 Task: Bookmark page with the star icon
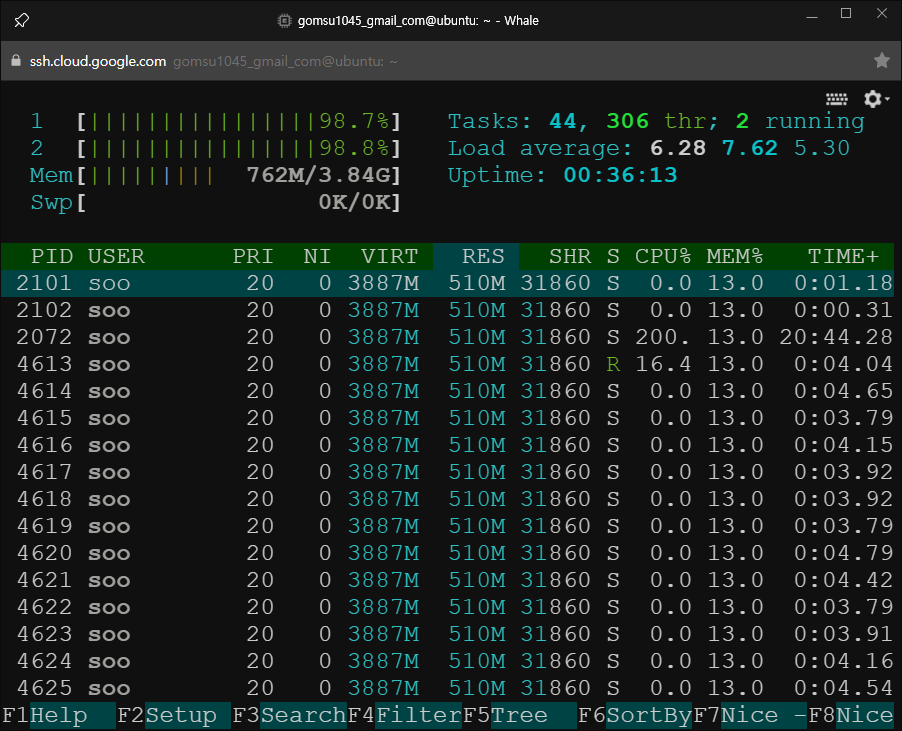coord(881,60)
